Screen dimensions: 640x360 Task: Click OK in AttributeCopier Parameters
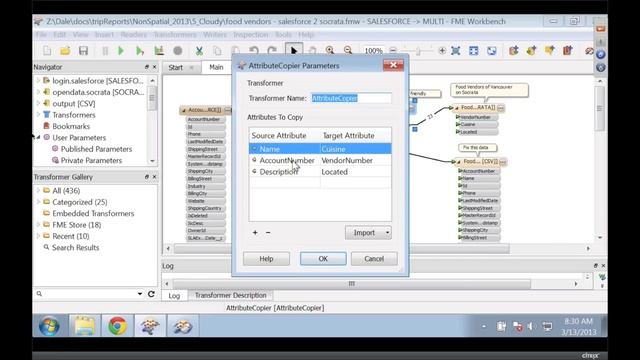tap(323, 259)
